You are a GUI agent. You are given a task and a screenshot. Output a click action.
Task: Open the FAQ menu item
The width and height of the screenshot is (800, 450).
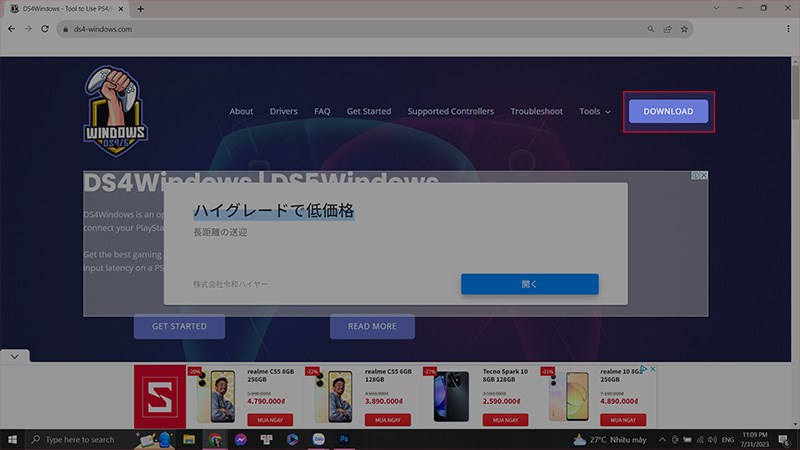(322, 111)
